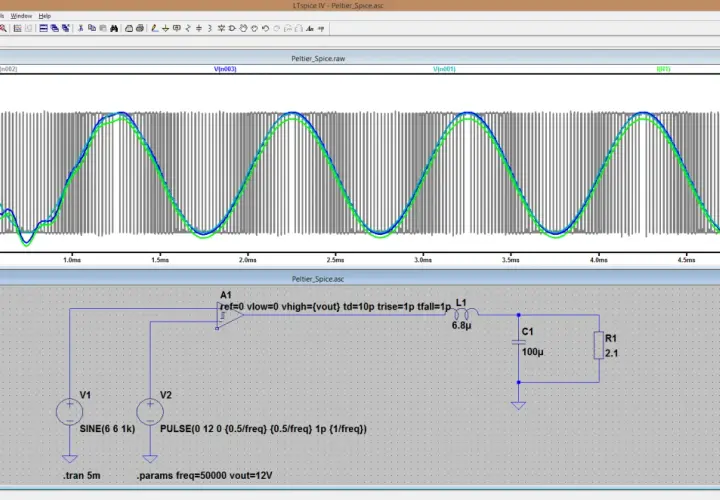
Task: Open the Window menu
Action: pyautogui.click(x=21, y=16)
